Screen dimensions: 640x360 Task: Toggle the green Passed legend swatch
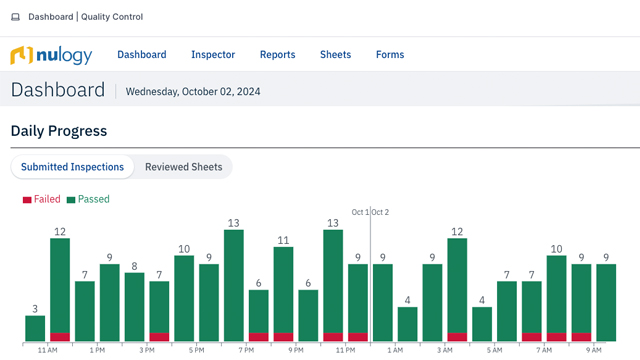pyautogui.click(x=71, y=200)
